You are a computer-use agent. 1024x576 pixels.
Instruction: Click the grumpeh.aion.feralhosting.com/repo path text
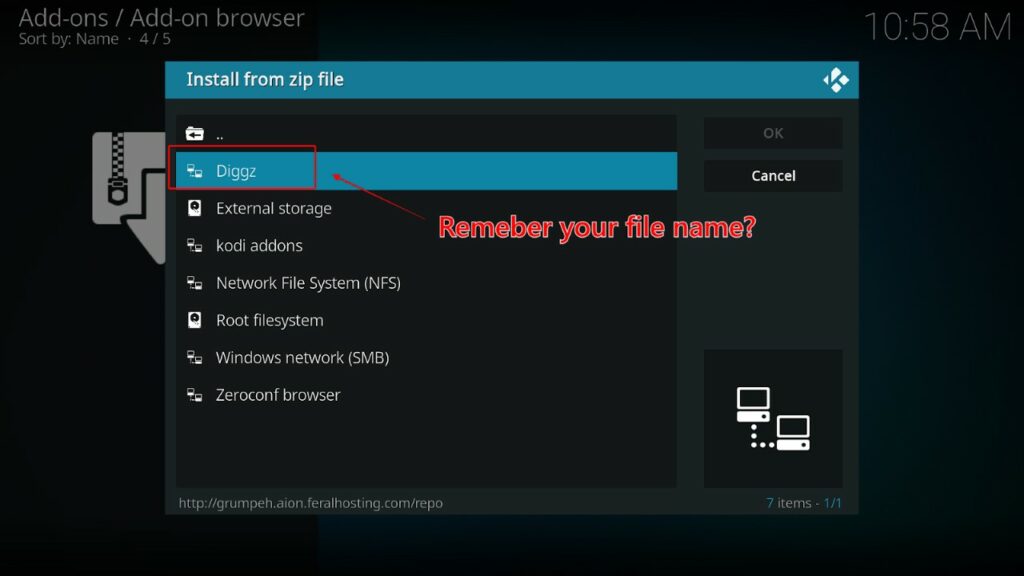pyautogui.click(x=311, y=503)
